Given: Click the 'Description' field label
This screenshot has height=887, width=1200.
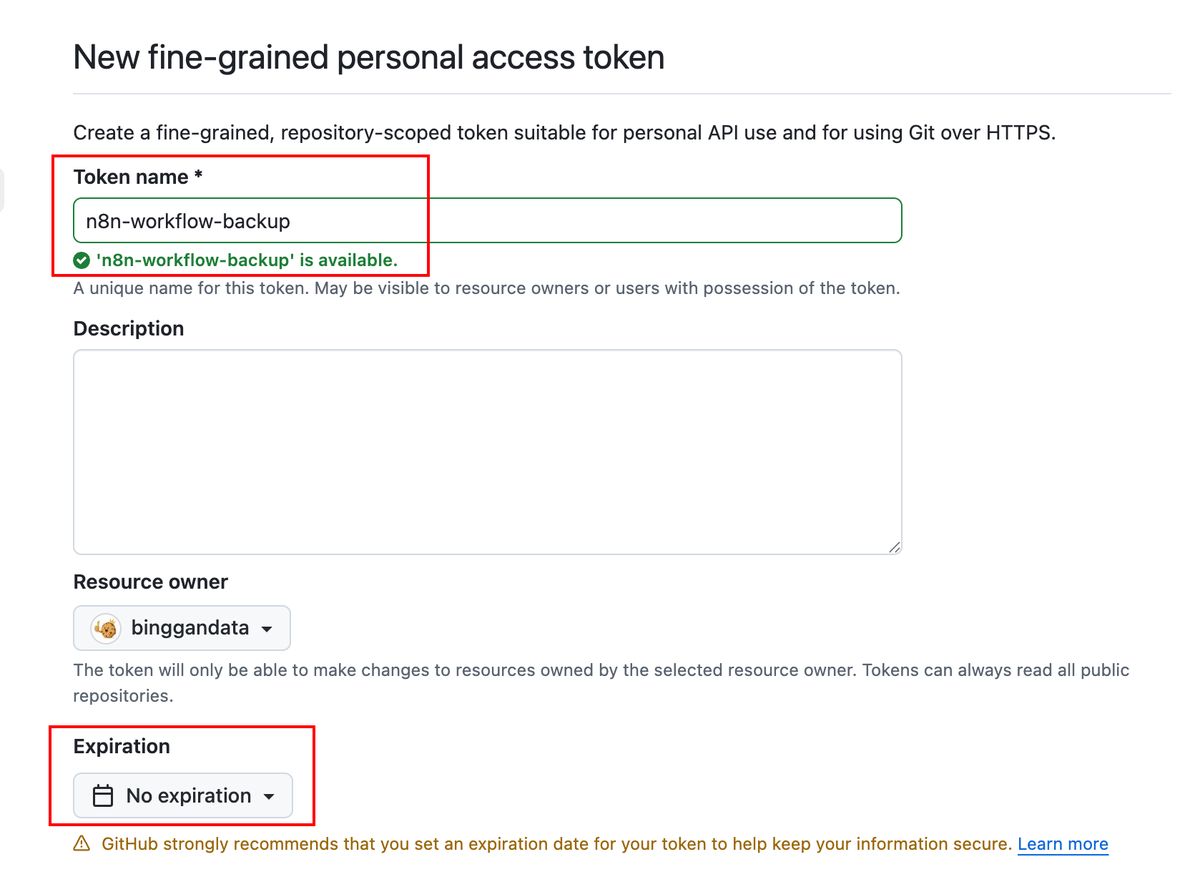Looking at the screenshot, I should point(128,329).
